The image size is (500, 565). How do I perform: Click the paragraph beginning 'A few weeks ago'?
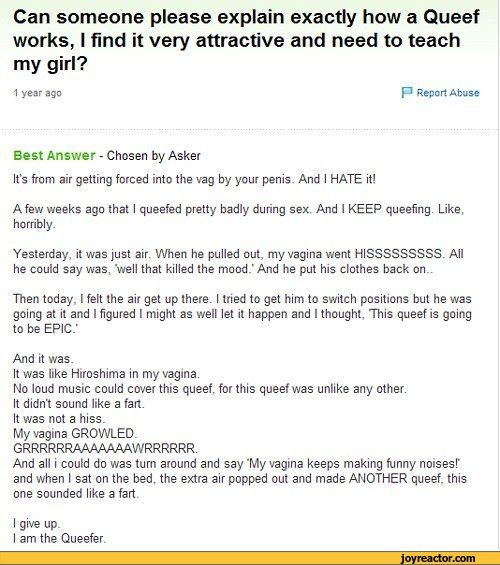[238, 216]
